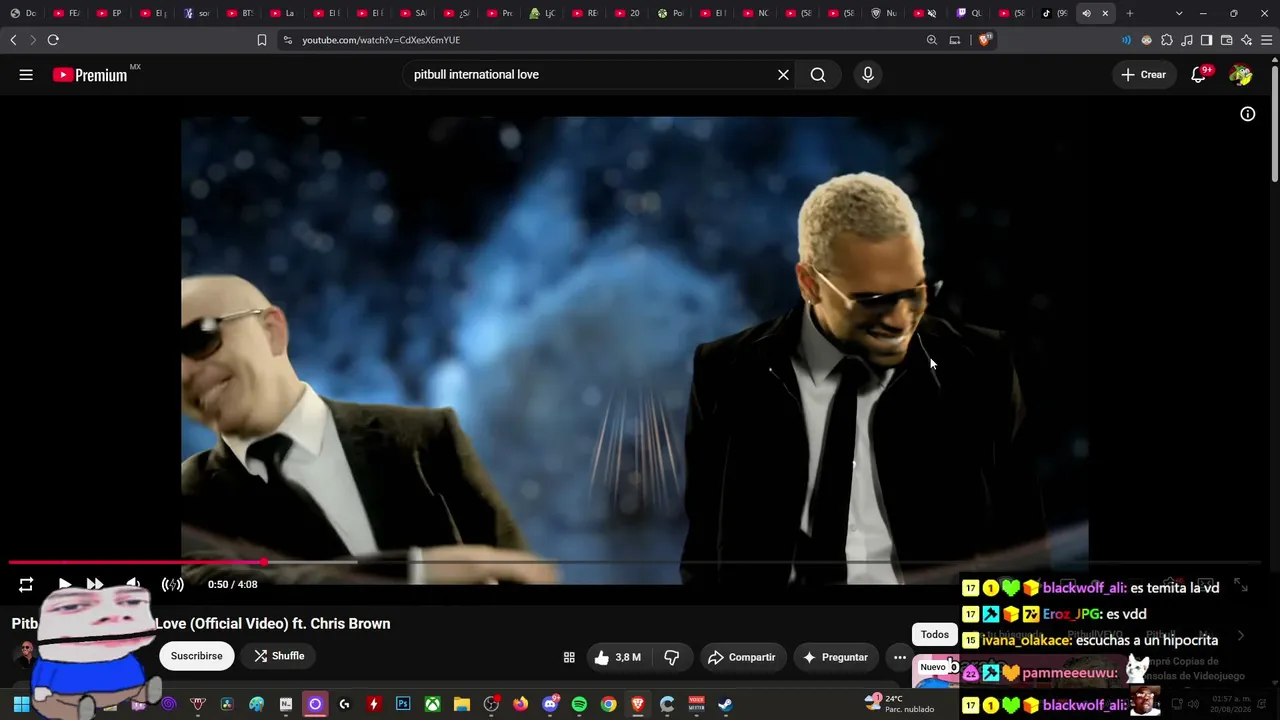1280x720 pixels.
Task: Open the Windows Start menu
Action: click(x=21, y=705)
